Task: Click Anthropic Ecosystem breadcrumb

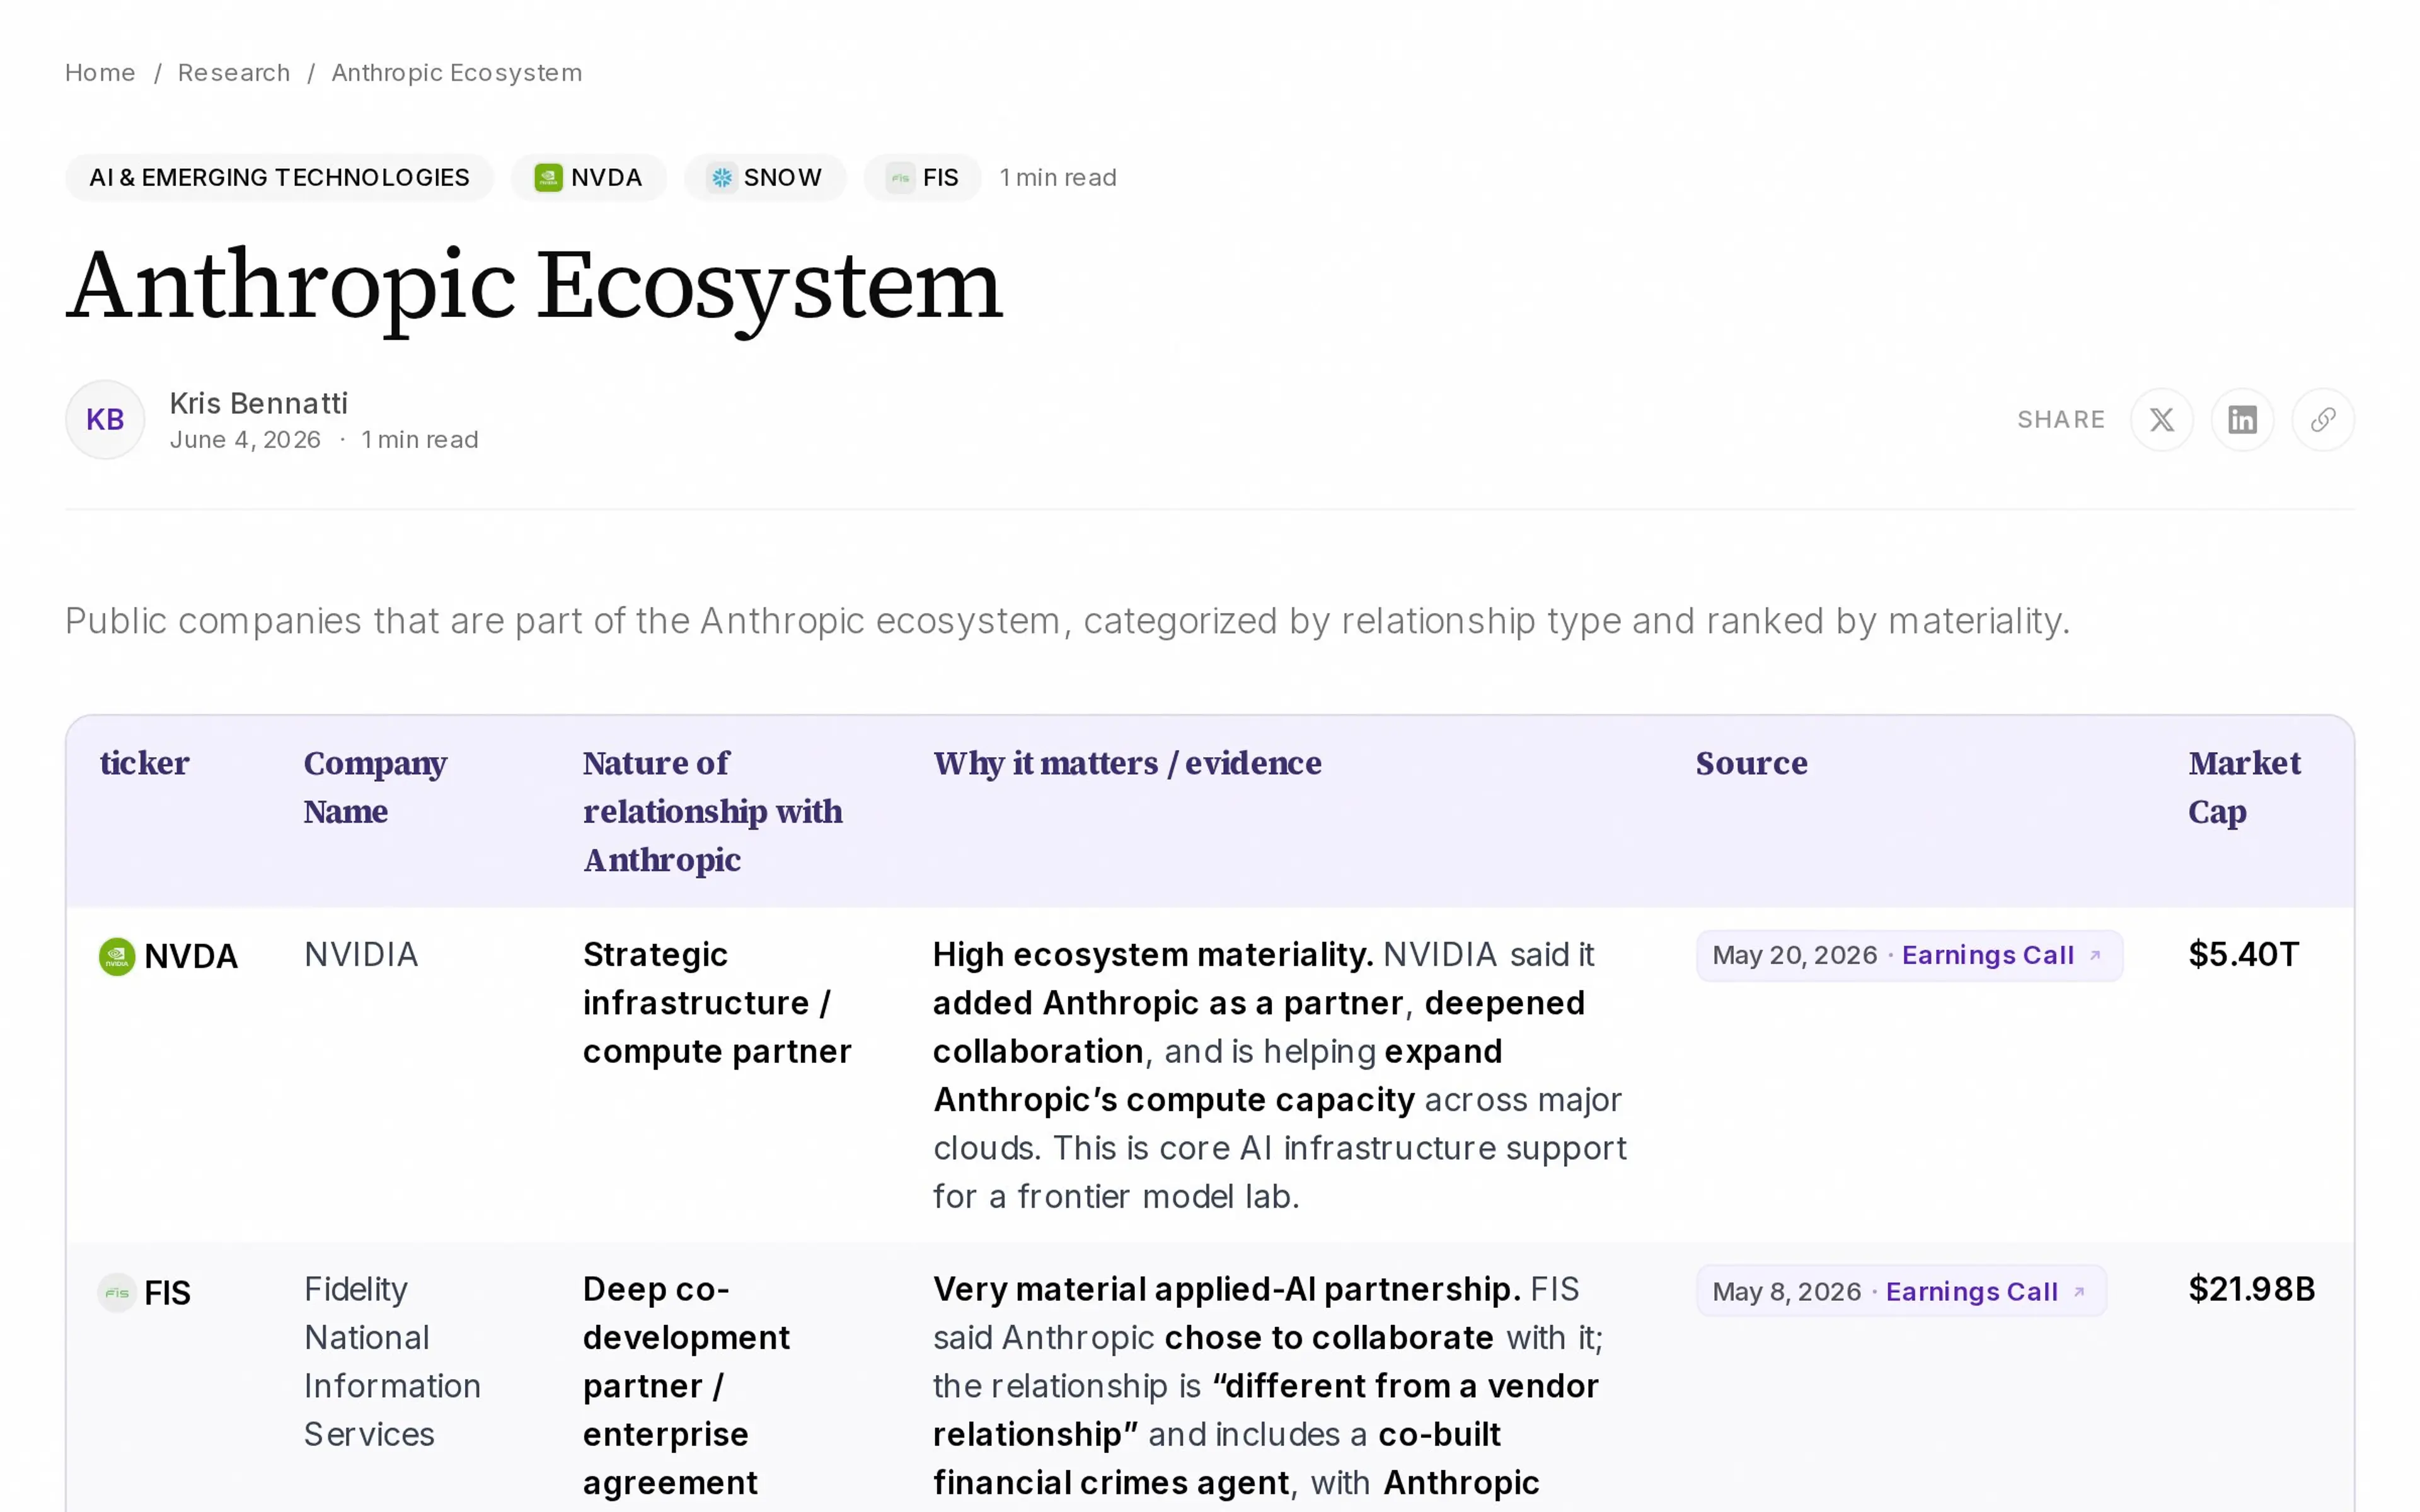Action: click(457, 73)
